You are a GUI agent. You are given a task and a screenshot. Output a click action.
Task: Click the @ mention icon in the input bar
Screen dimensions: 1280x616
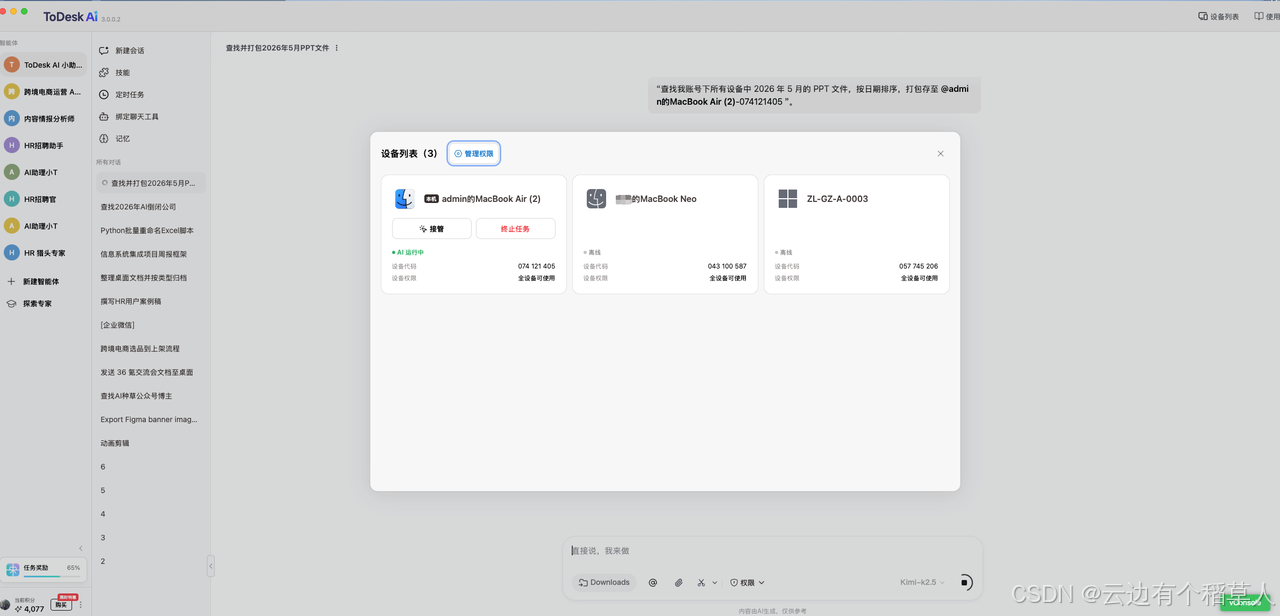pyautogui.click(x=653, y=582)
